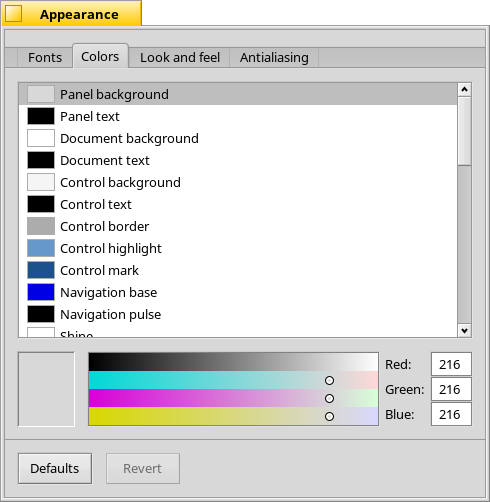Open the Antialiasing tab
The width and height of the screenshot is (490, 502).
pyautogui.click(x=274, y=57)
